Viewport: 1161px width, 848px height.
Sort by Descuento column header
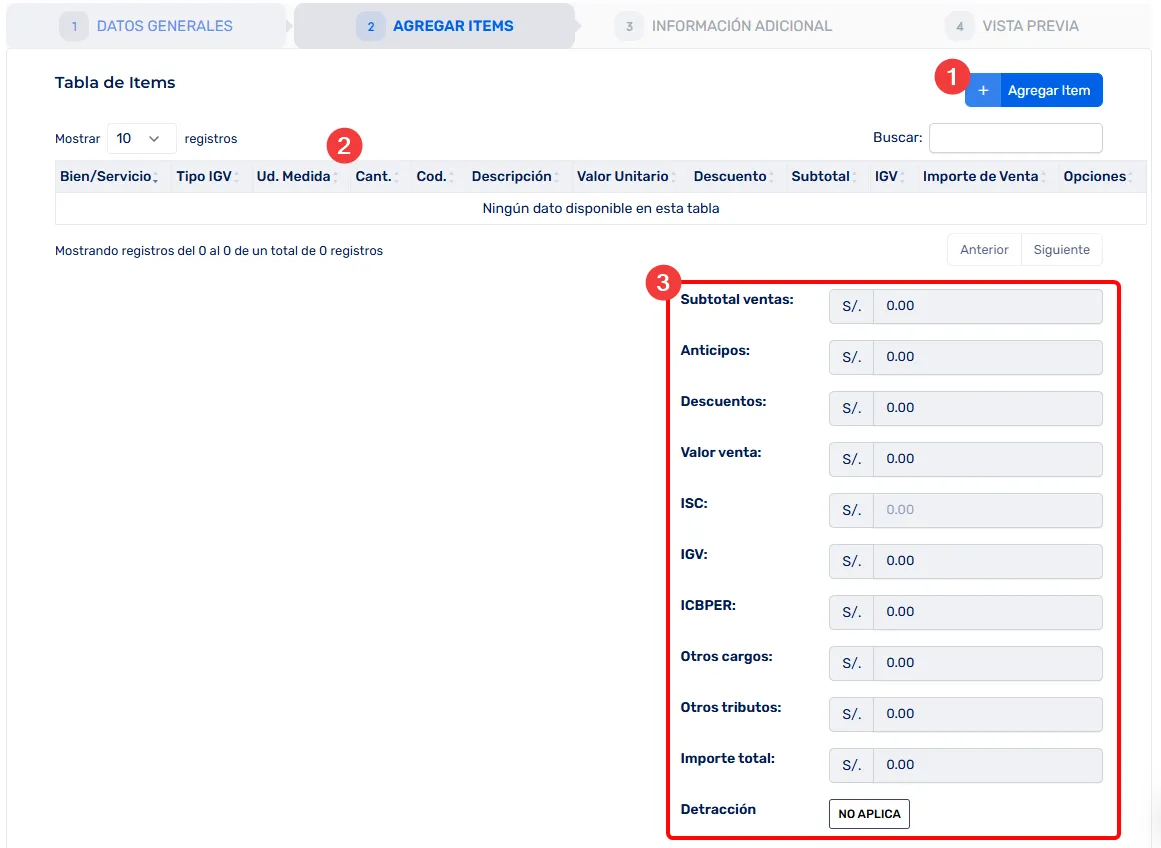[730, 176]
